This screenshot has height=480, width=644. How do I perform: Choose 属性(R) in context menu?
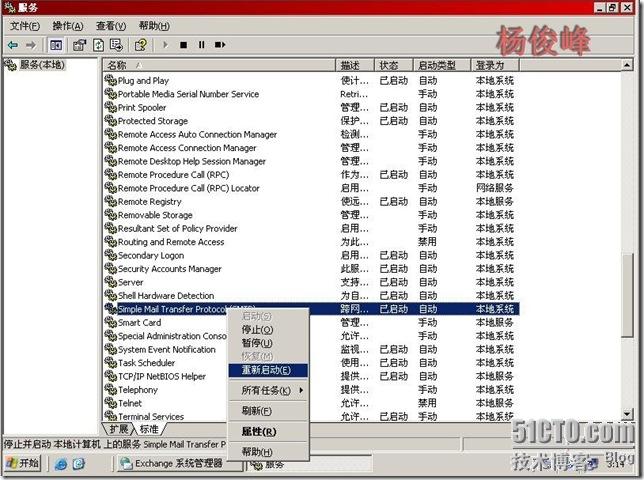click(x=268, y=432)
